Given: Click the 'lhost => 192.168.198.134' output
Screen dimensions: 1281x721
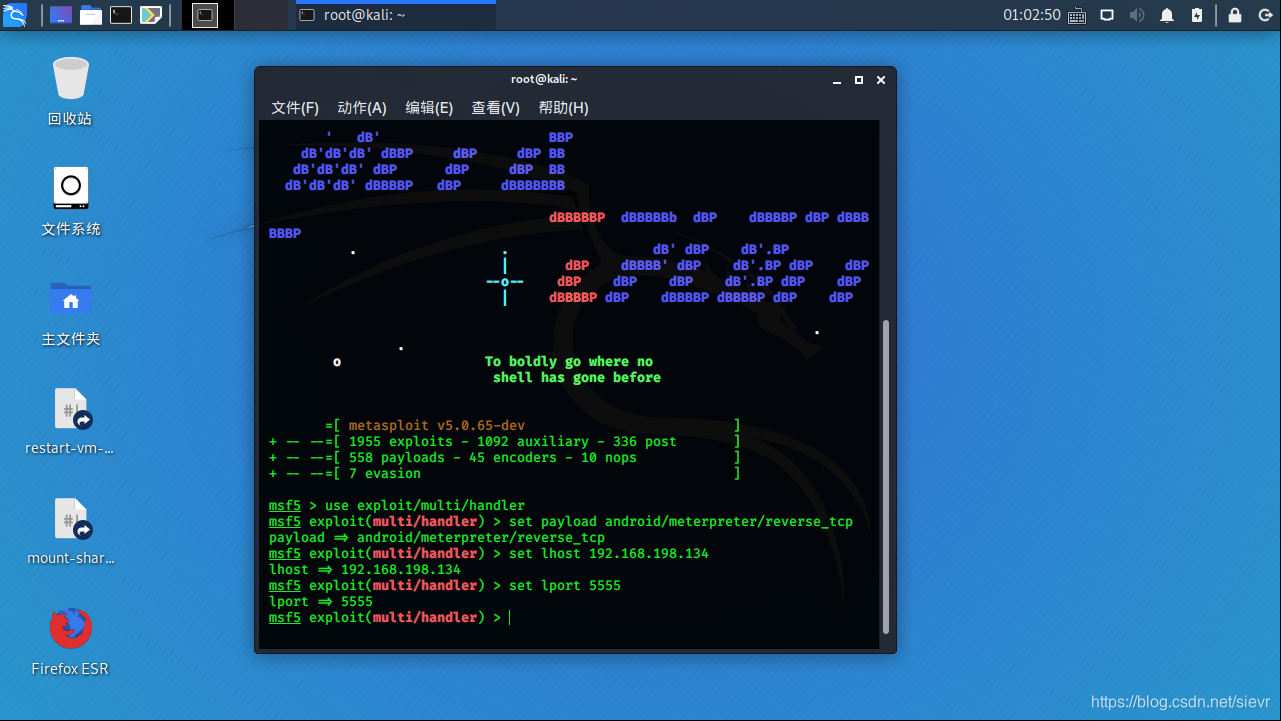Looking at the screenshot, I should point(365,569).
